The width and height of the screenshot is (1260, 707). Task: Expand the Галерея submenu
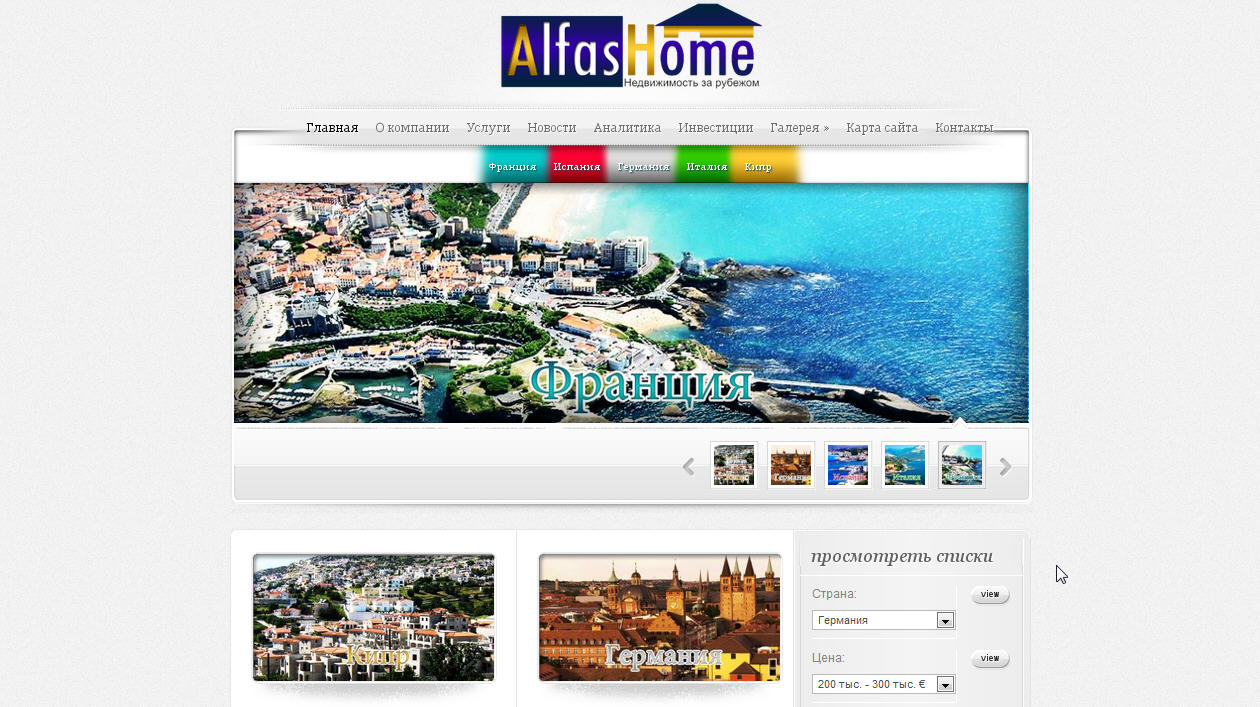pos(799,128)
